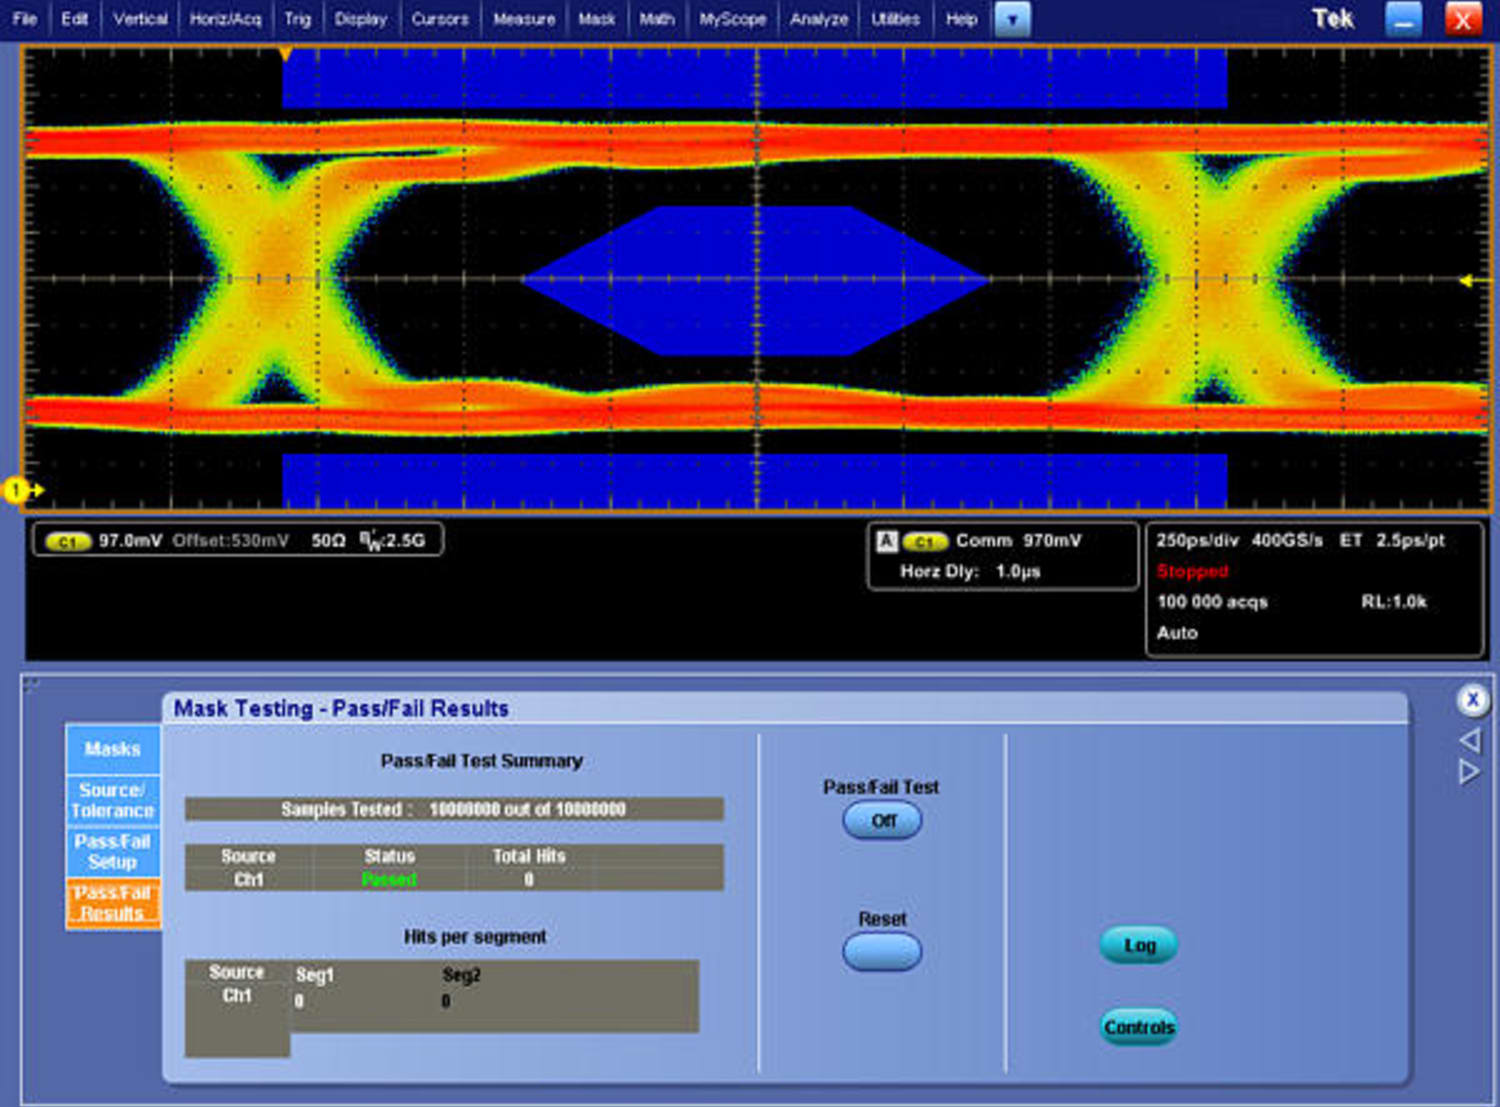1500x1107 pixels.
Task: Open the trigger source A indicator
Action: click(x=884, y=540)
